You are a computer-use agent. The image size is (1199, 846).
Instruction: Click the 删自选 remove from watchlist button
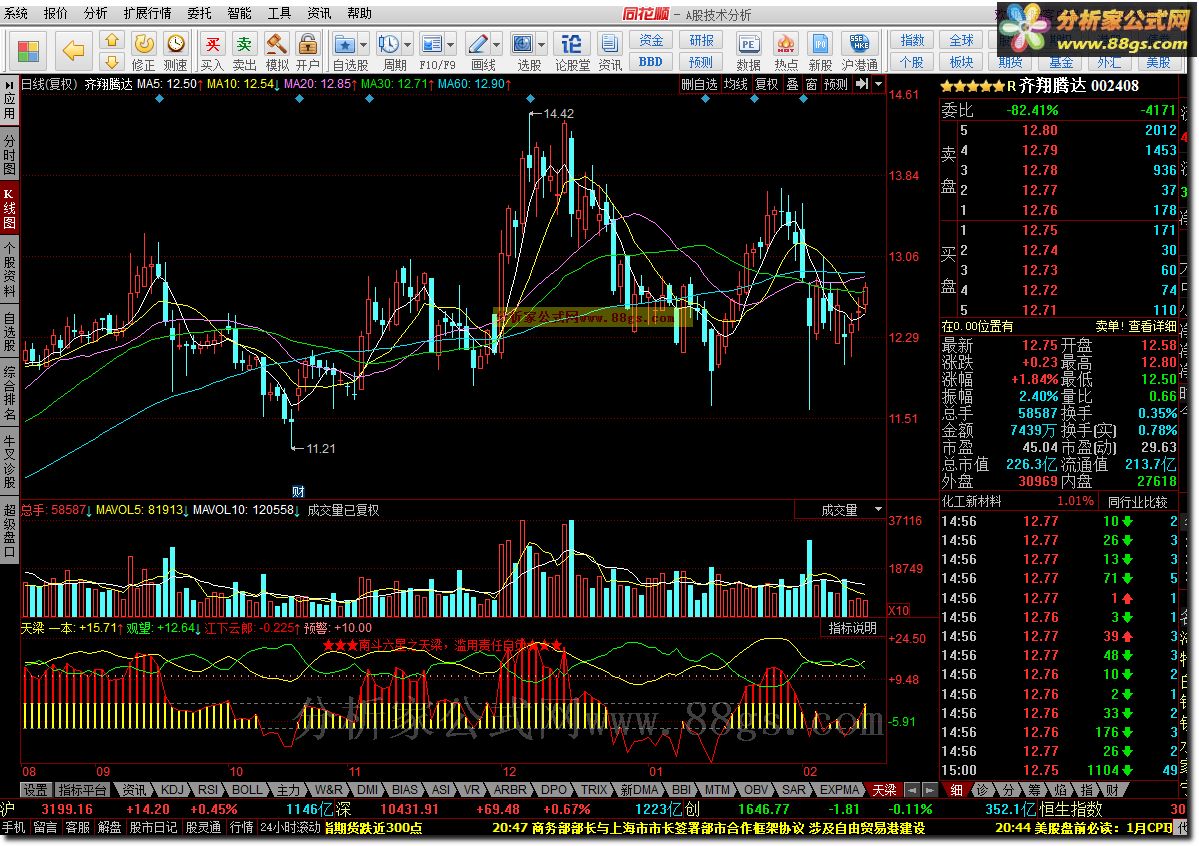coord(699,84)
